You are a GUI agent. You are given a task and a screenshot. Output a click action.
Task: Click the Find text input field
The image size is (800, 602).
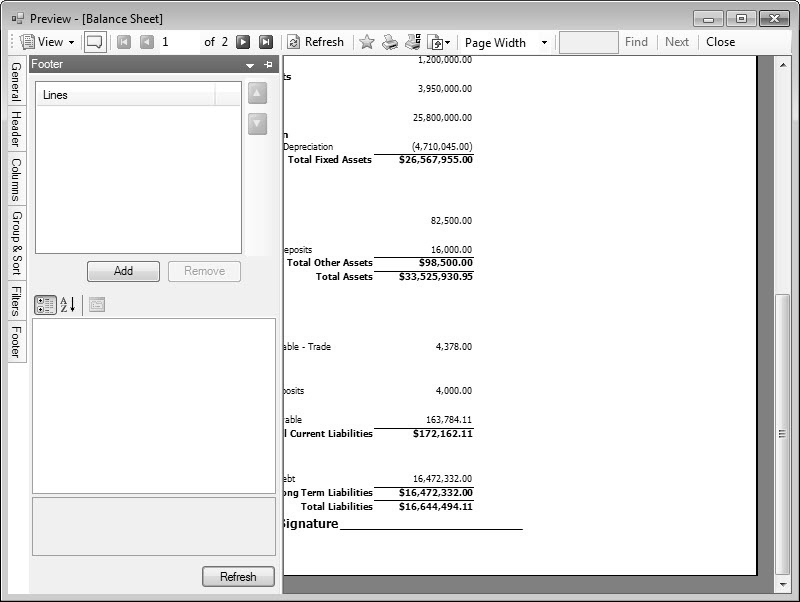point(588,42)
